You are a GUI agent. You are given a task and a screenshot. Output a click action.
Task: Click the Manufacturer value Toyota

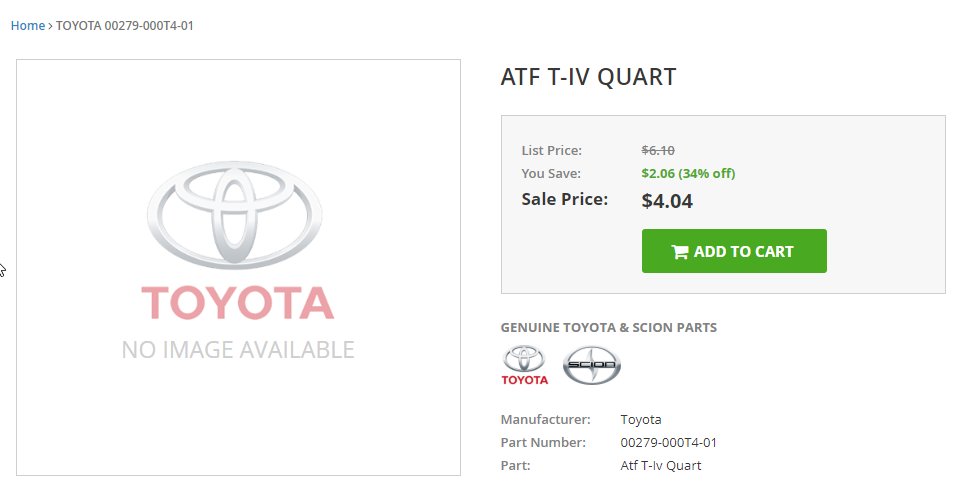pos(641,420)
